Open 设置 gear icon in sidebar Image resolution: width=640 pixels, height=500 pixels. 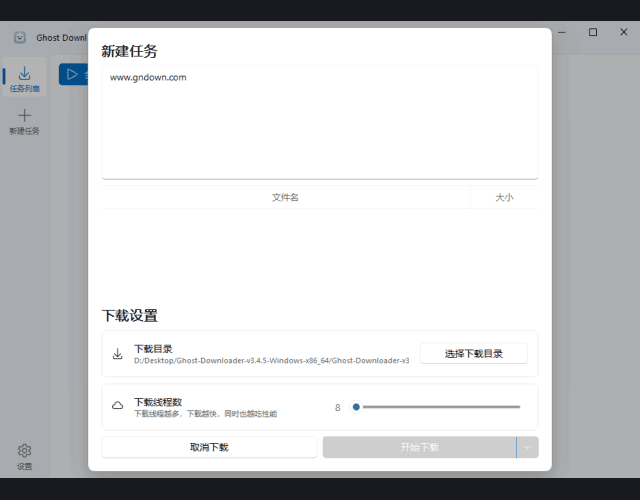click(x=24, y=451)
